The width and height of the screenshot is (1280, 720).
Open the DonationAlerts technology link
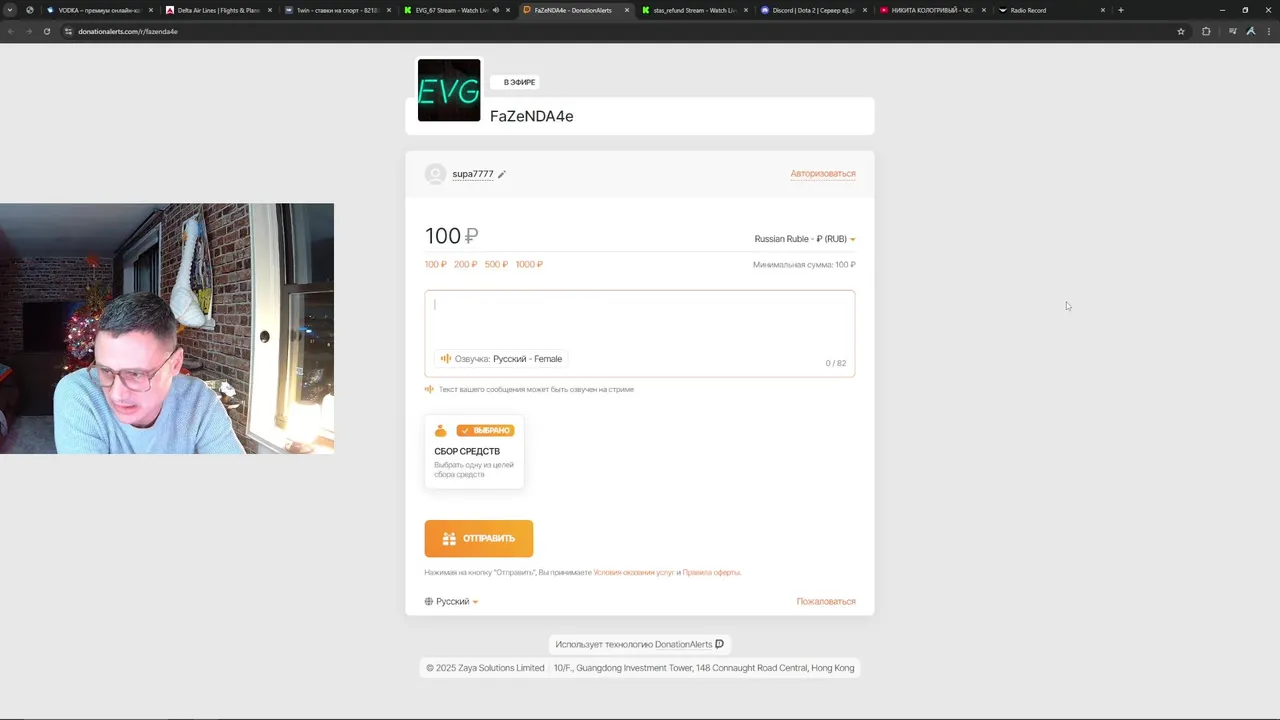point(684,645)
